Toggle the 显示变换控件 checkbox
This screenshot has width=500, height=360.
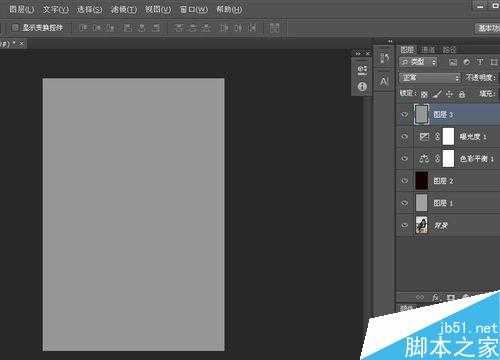coord(15,28)
